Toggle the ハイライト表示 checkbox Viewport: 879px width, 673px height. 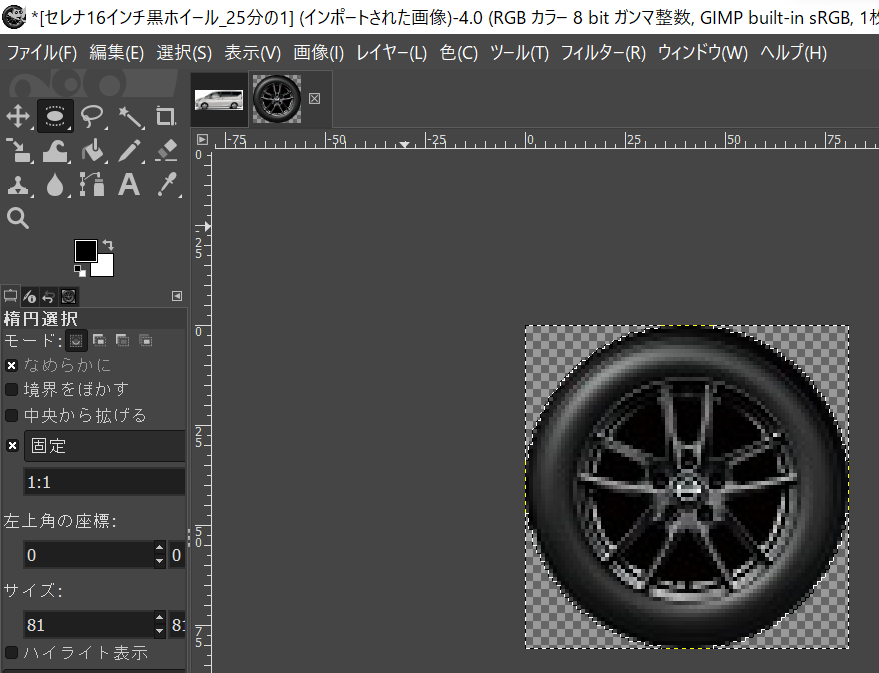pos(12,653)
